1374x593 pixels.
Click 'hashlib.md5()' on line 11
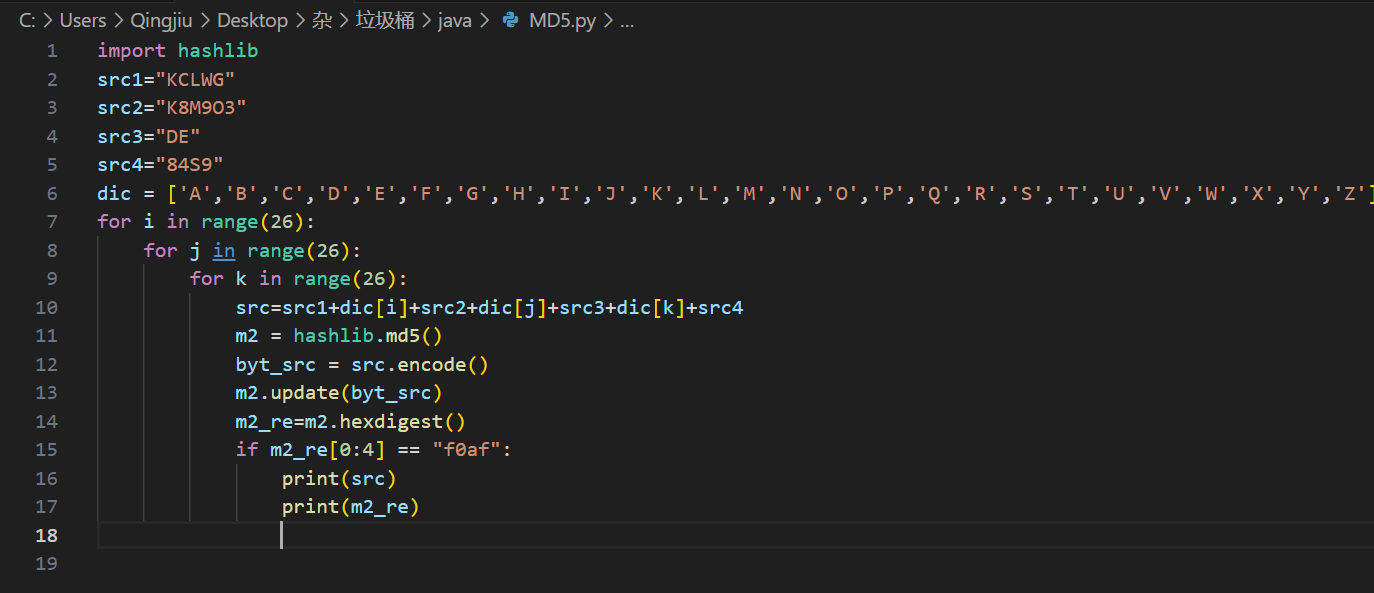click(368, 336)
